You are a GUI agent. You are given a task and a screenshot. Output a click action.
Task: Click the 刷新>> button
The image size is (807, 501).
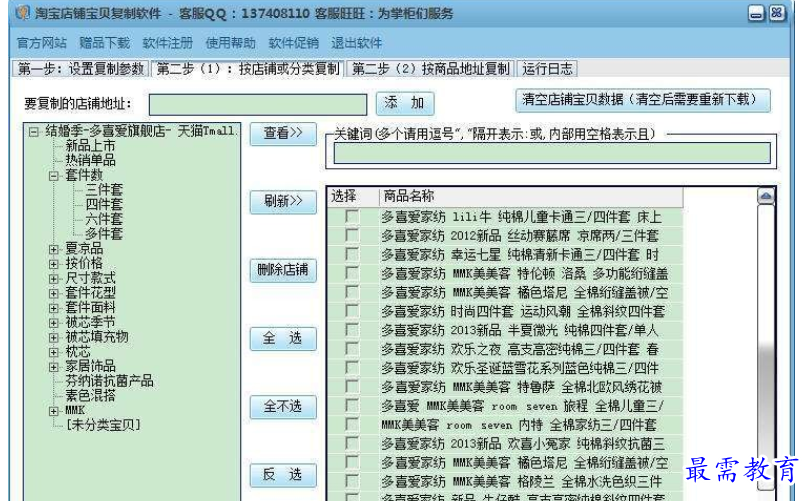283,202
